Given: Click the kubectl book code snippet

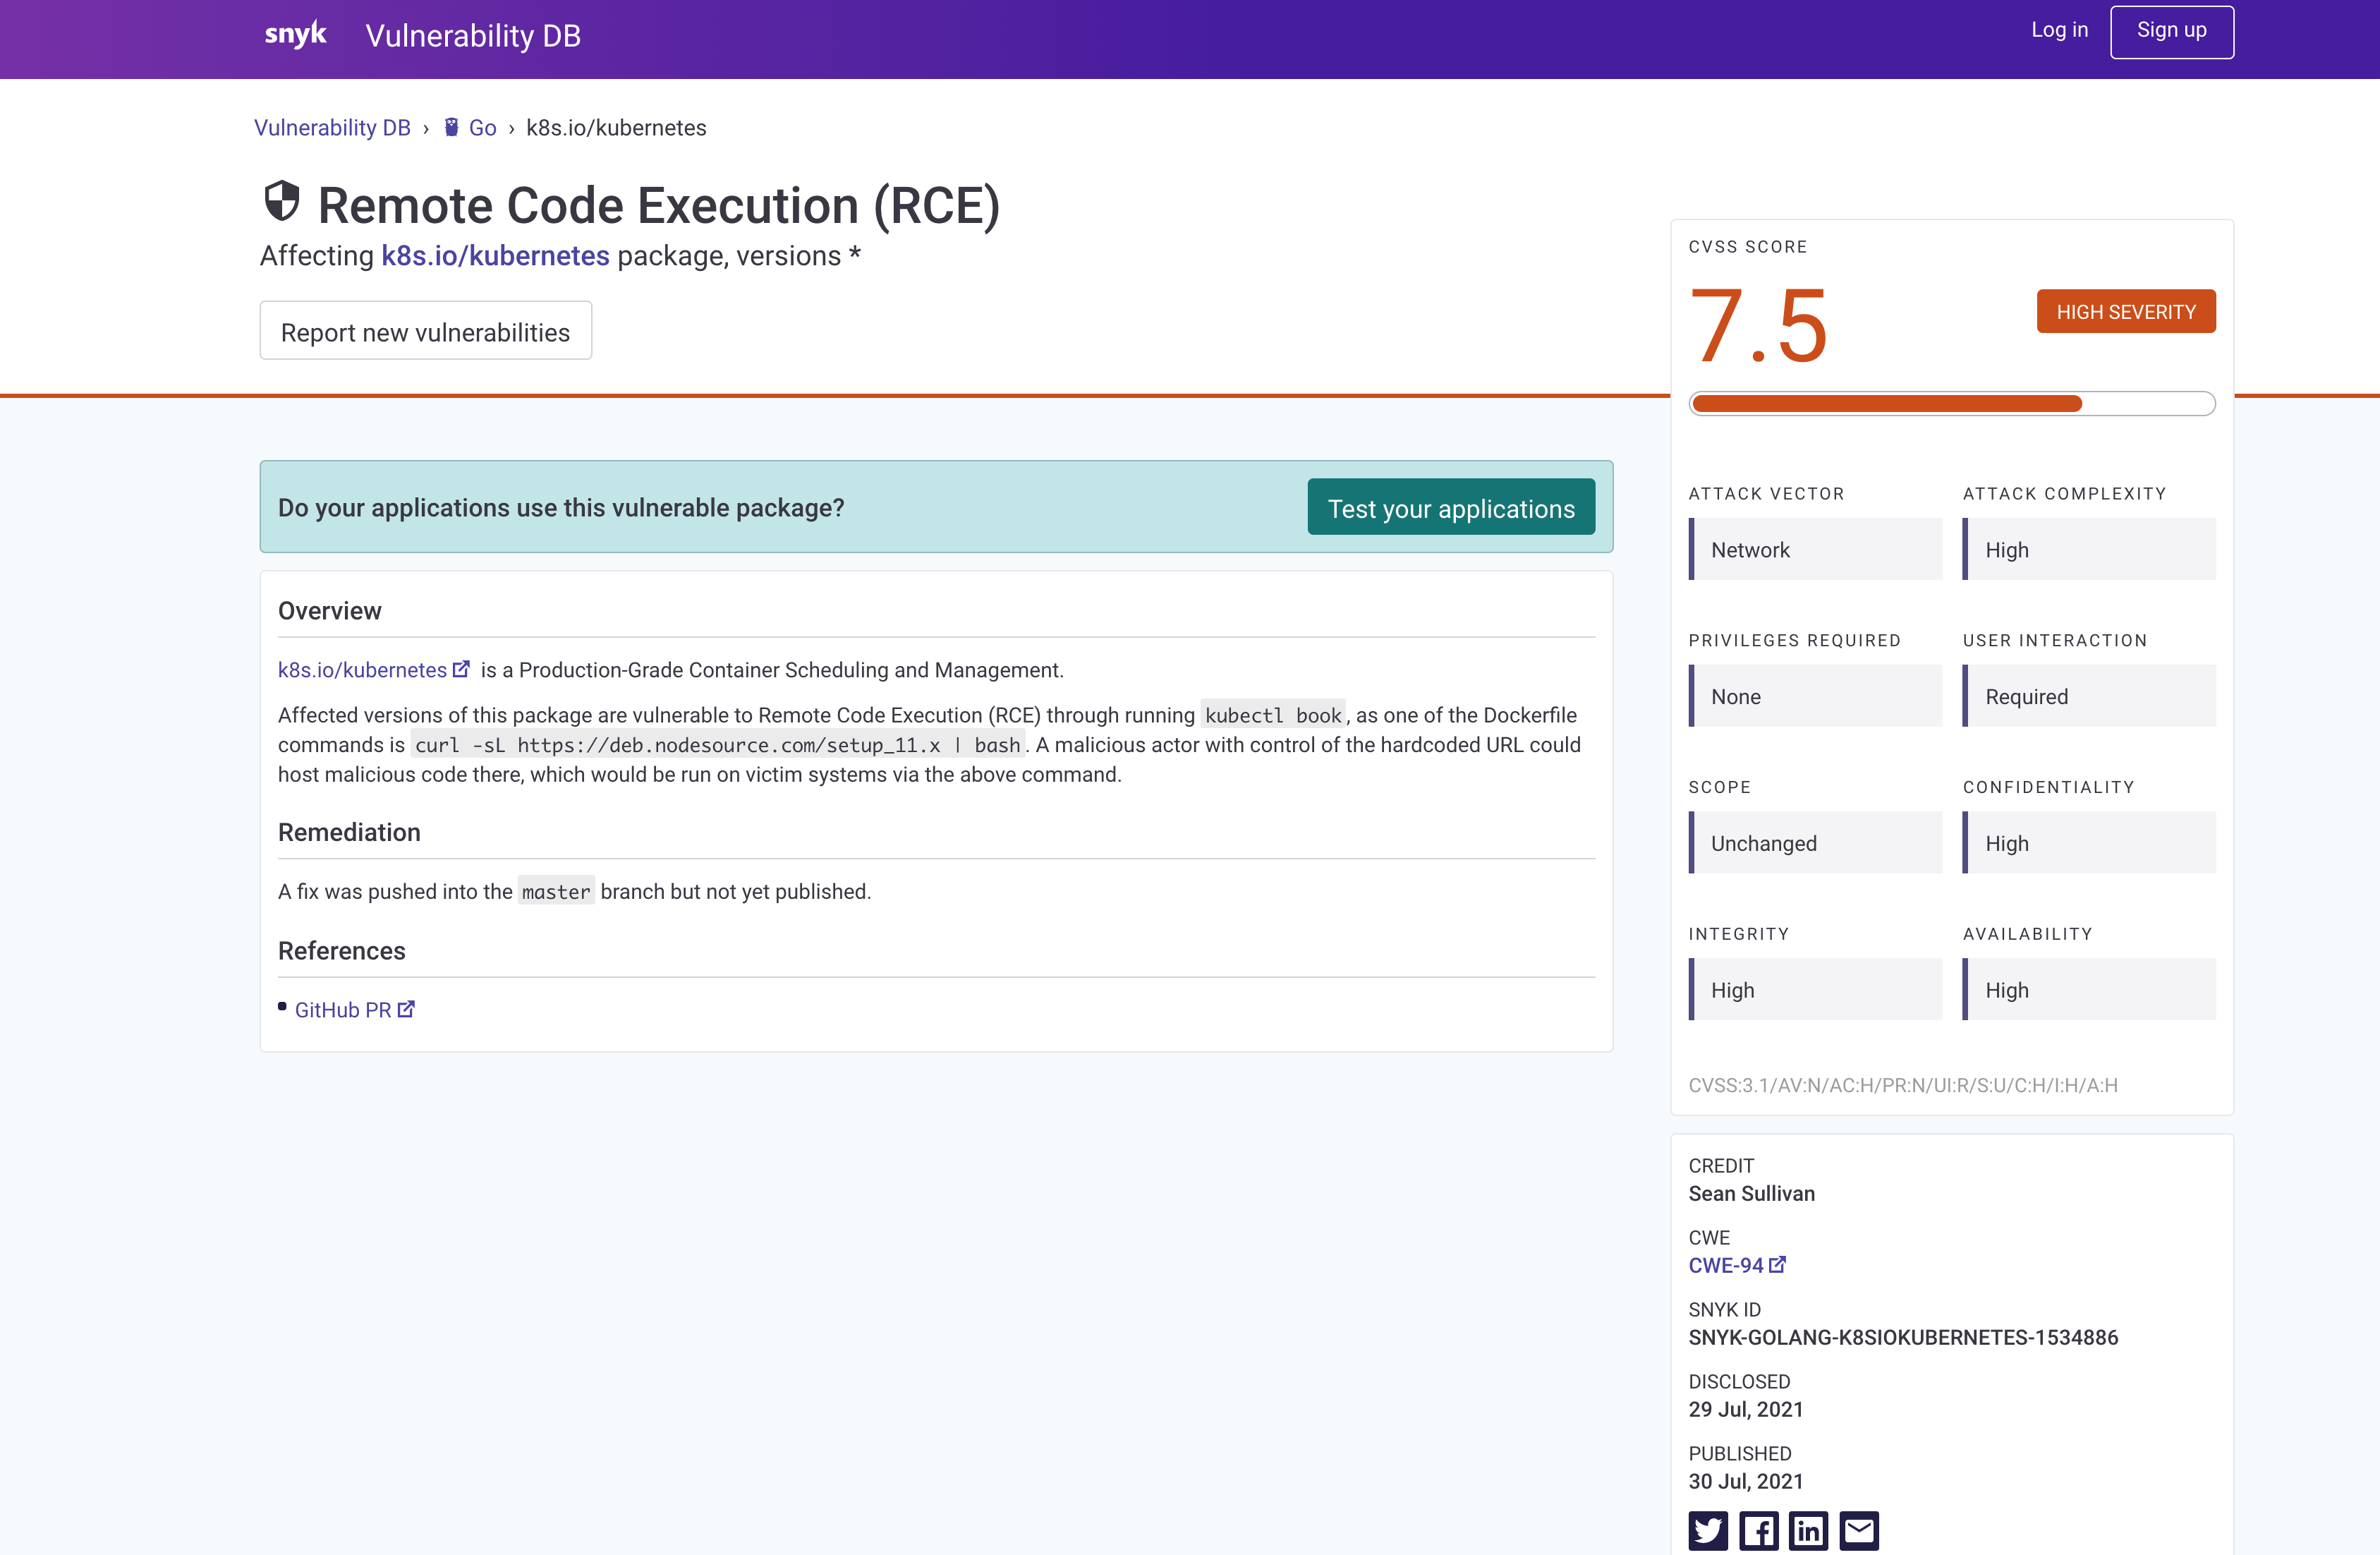Looking at the screenshot, I should 1273,715.
